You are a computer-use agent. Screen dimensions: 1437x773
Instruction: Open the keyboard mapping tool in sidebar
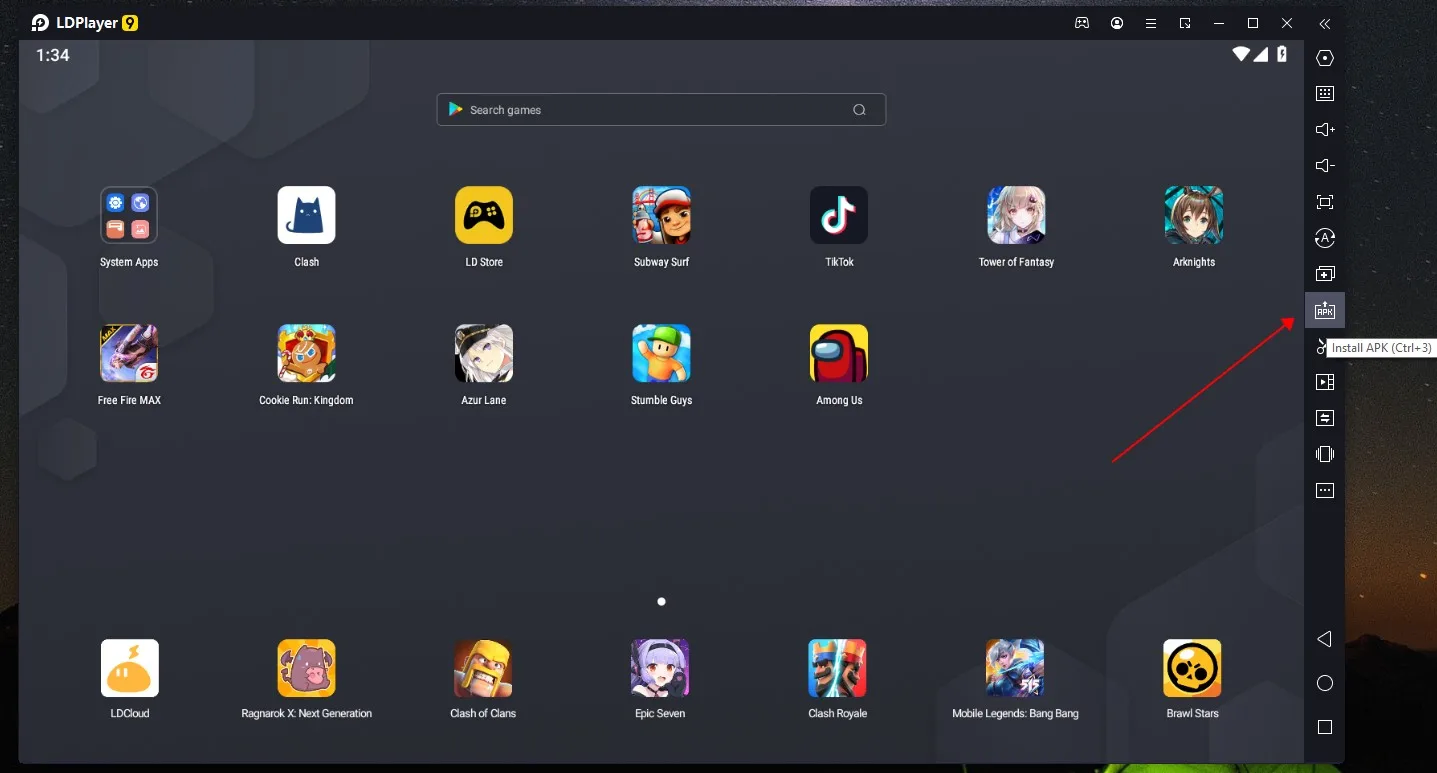click(x=1325, y=94)
